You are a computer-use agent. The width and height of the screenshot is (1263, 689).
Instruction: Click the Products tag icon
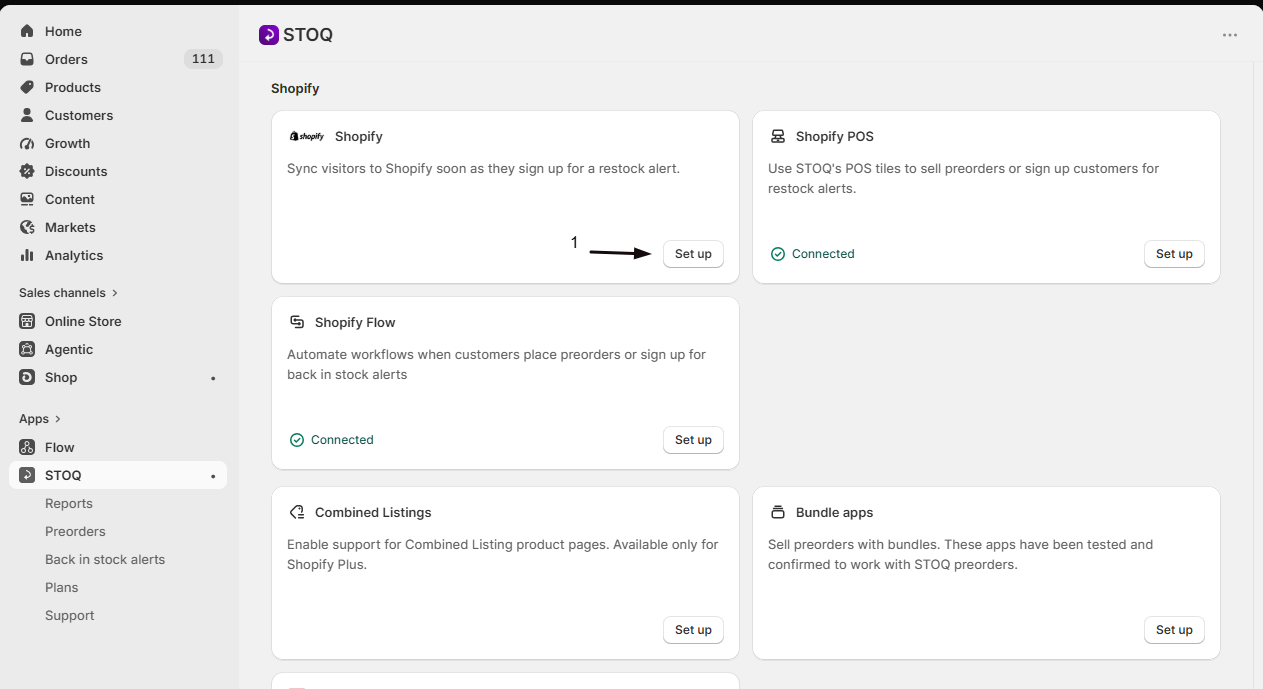[x=27, y=87]
